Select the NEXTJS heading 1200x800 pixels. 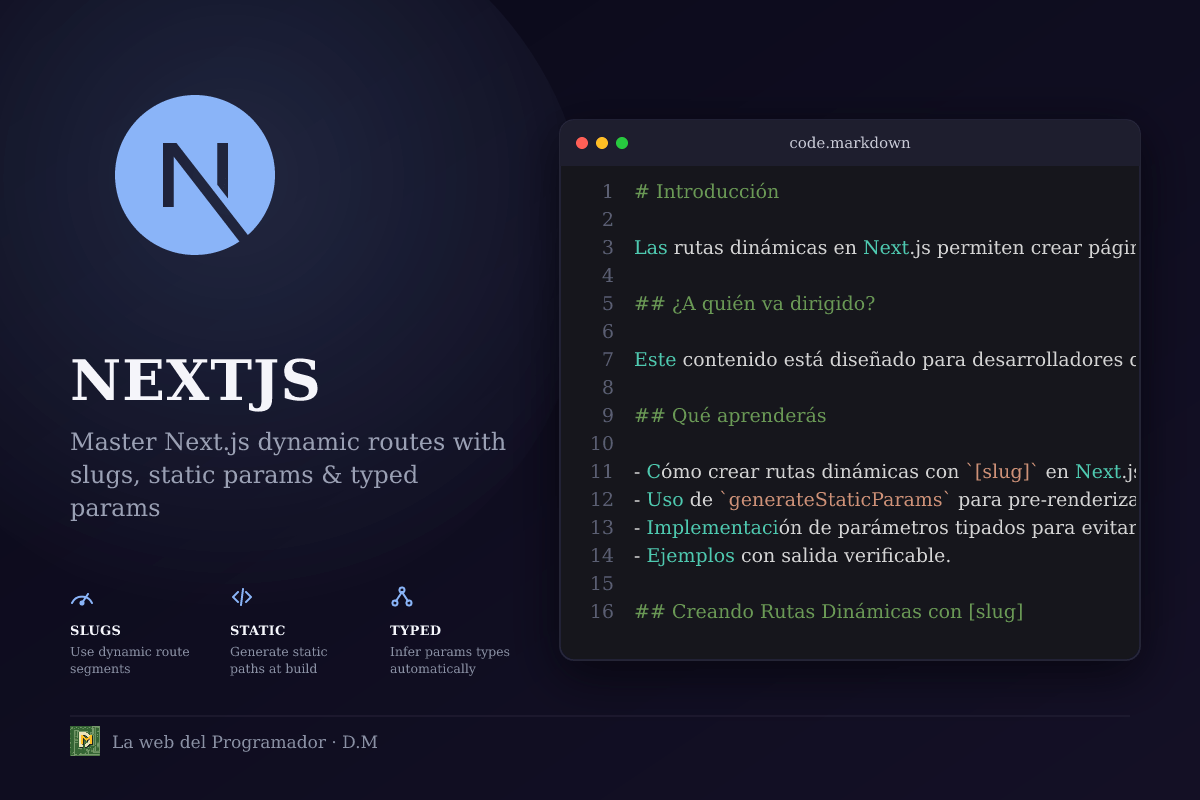[195, 381]
